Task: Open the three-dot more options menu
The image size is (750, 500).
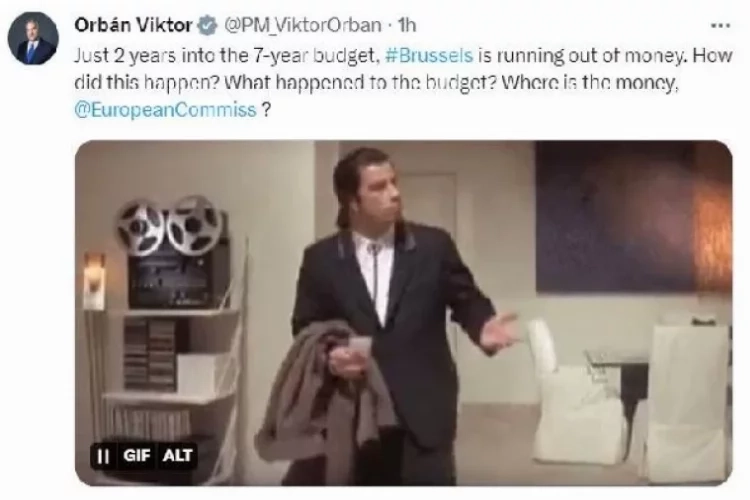Action: click(721, 26)
